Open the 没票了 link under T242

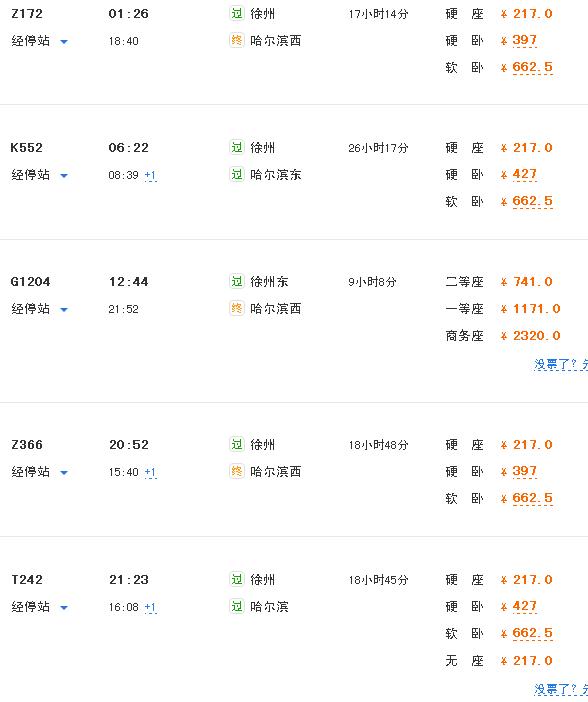561,689
